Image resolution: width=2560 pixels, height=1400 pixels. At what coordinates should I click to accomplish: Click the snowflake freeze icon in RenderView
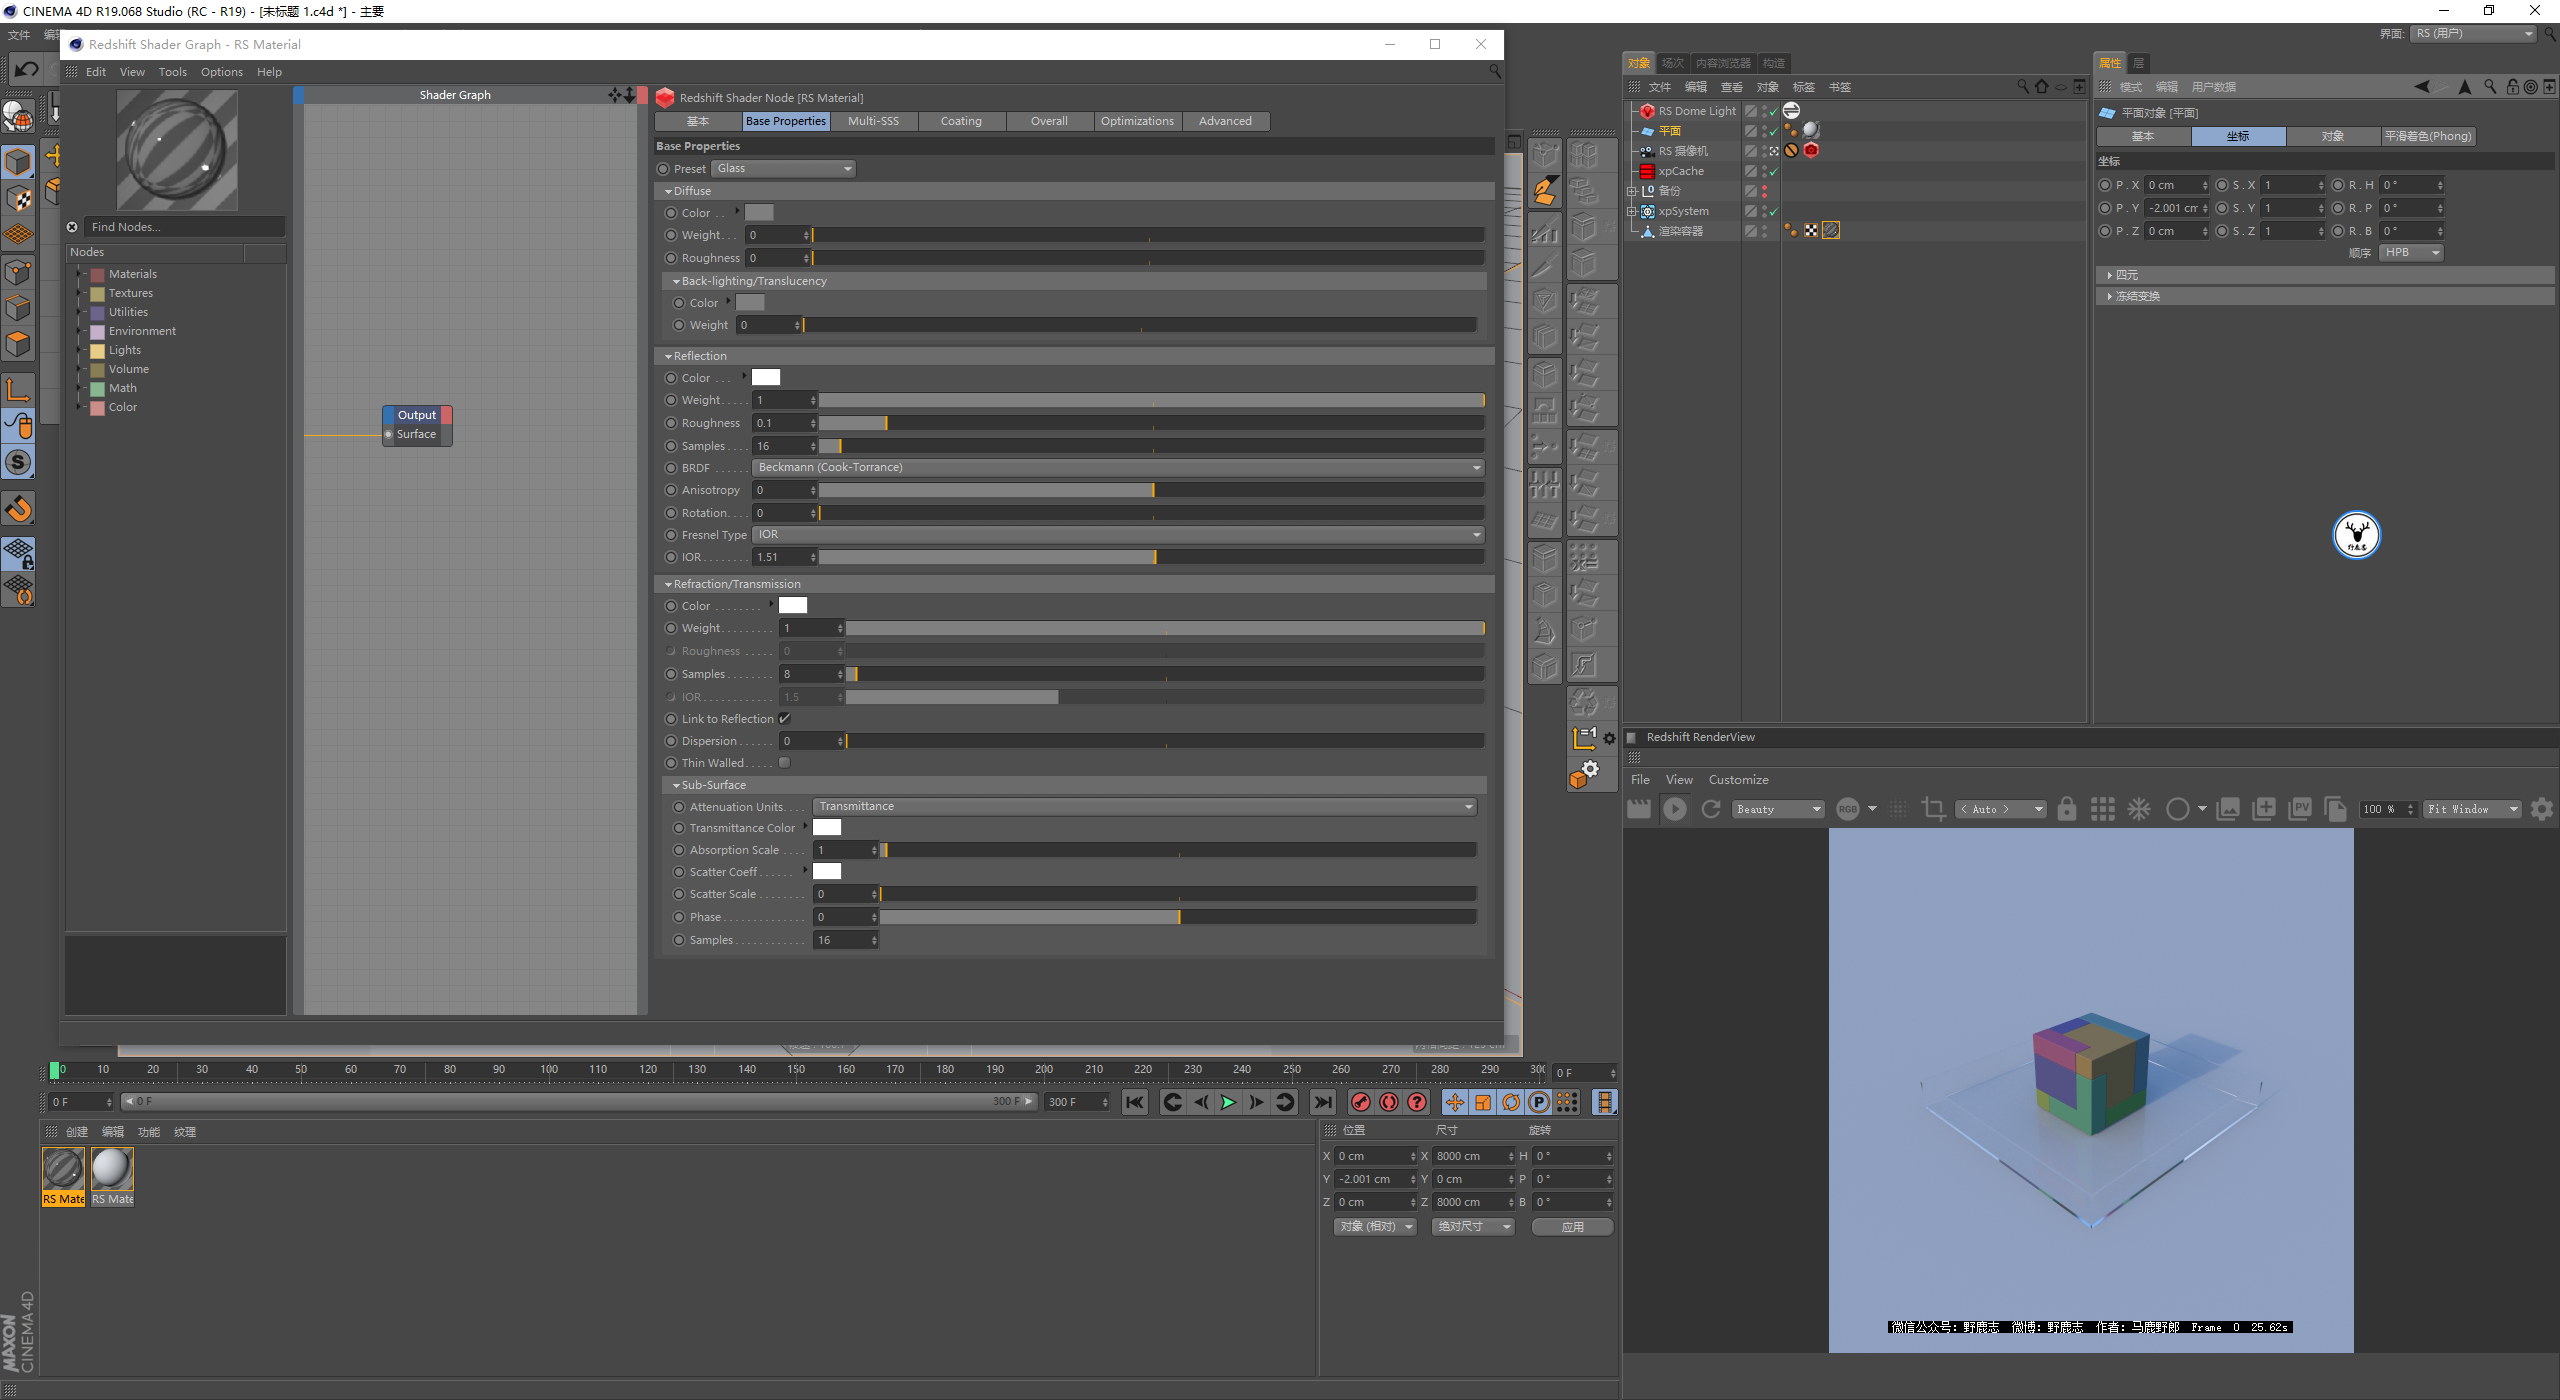(2139, 809)
